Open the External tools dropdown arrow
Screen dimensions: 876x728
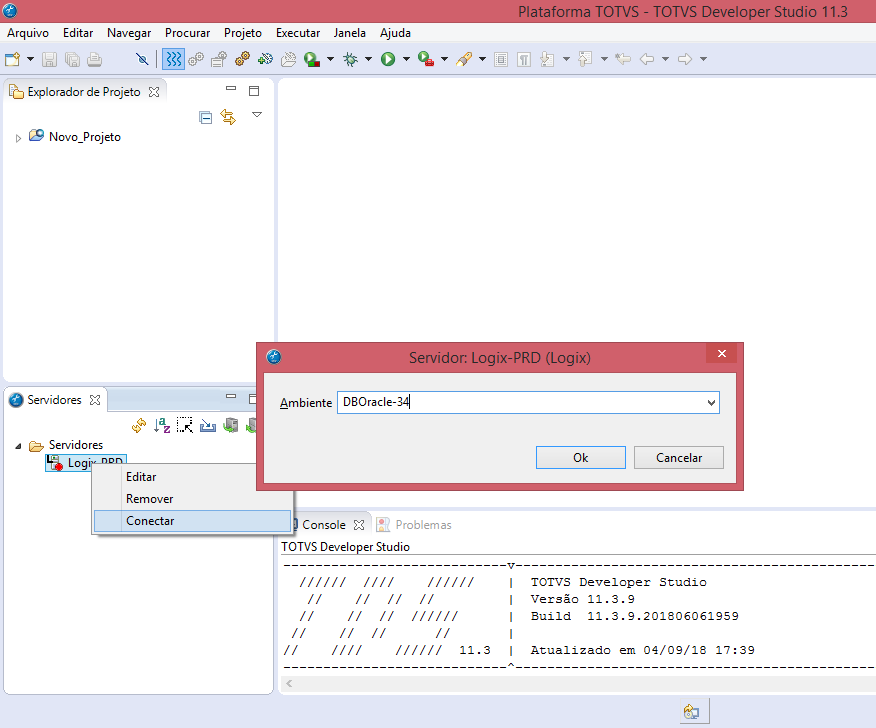click(444, 59)
